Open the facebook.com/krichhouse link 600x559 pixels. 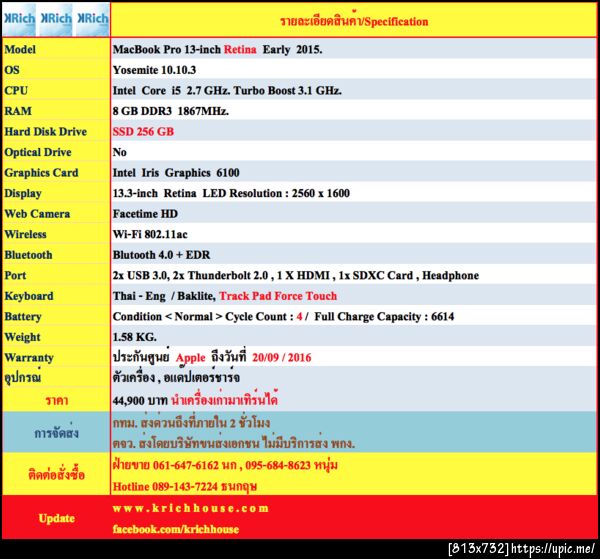pyautogui.click(x=176, y=529)
